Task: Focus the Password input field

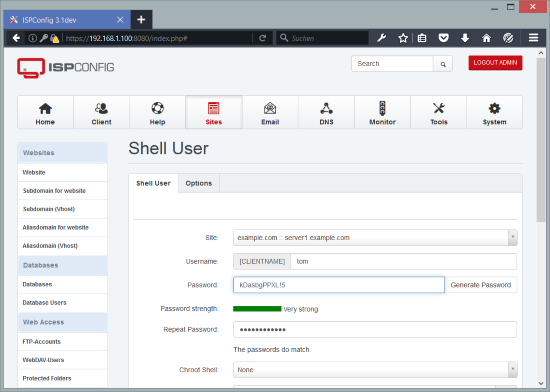Action: tap(339, 285)
